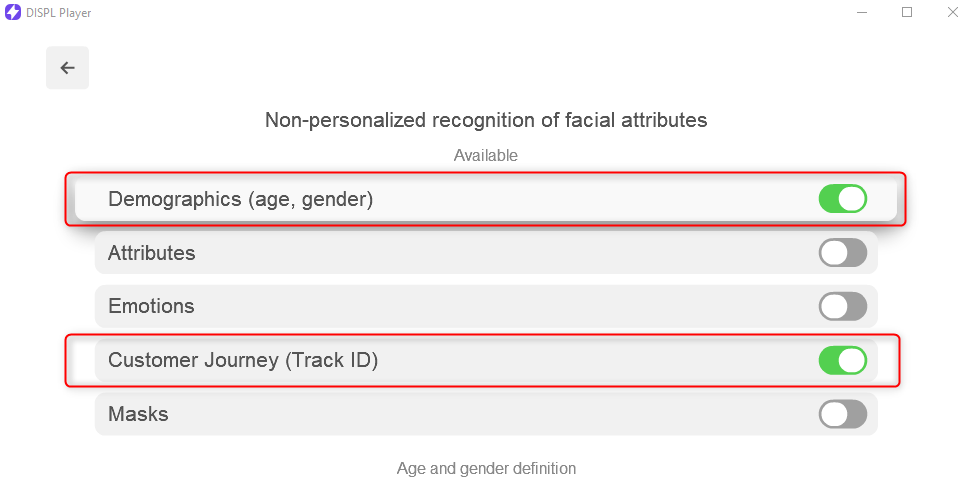This screenshot has width=973, height=493.
Task: Go back using the left arrow button
Action: click(x=67, y=68)
